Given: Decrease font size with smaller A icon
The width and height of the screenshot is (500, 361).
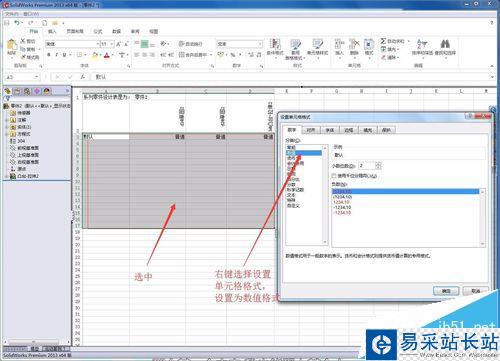Looking at the screenshot, I should [x=126, y=44].
